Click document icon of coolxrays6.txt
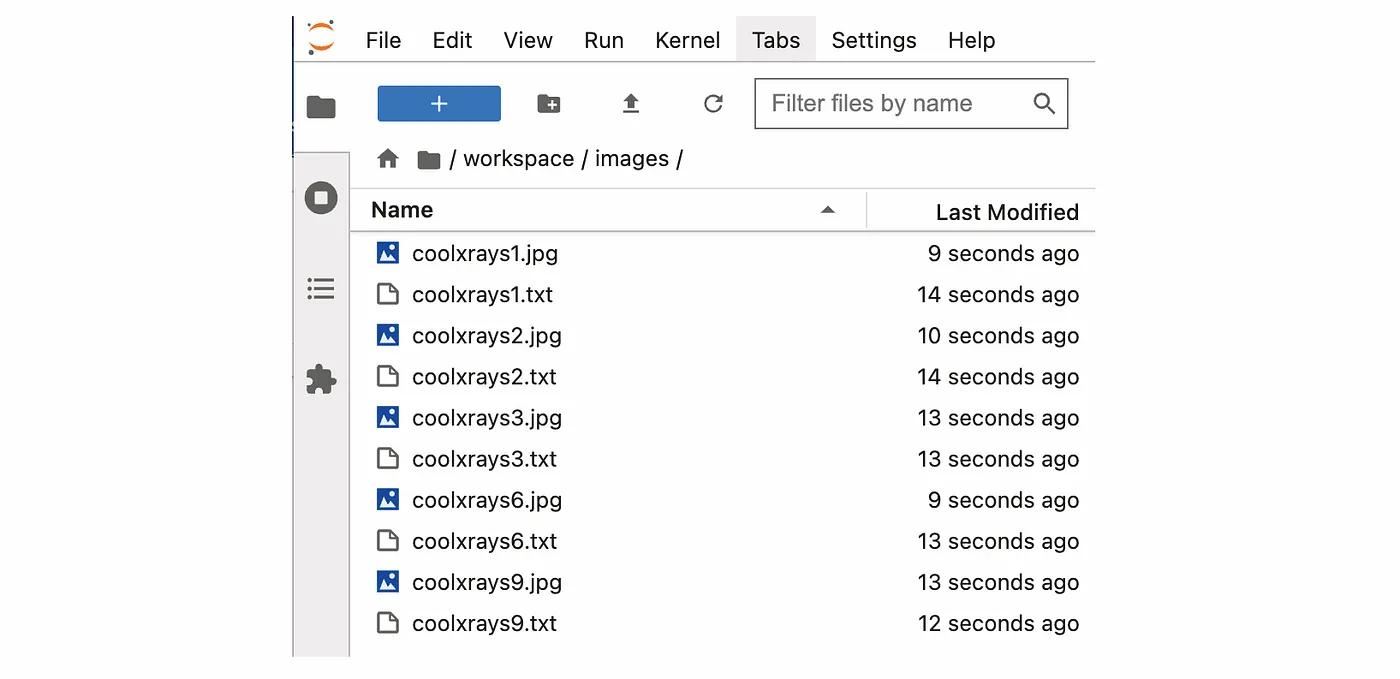Image resolution: width=1400 pixels, height=679 pixels. click(x=387, y=540)
